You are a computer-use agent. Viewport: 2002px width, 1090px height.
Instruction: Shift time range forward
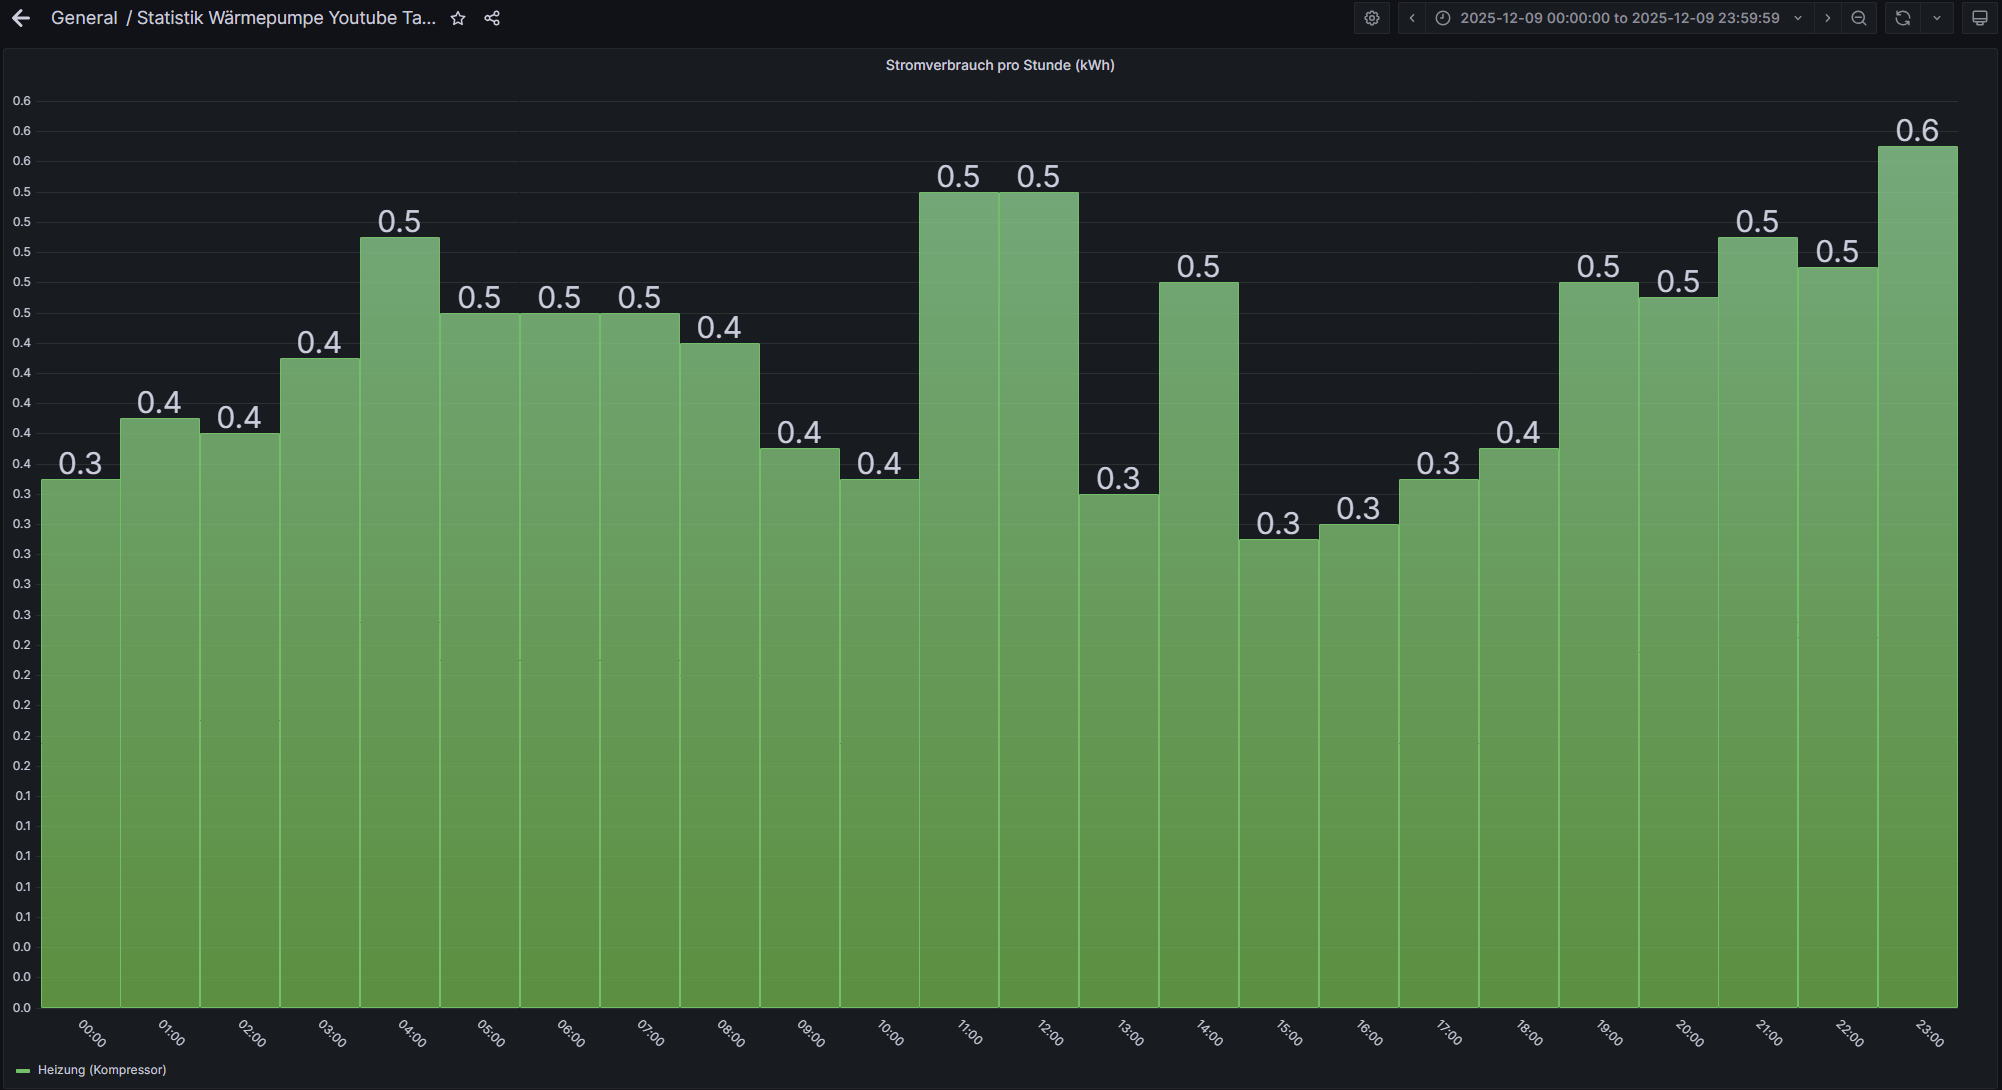(1828, 18)
